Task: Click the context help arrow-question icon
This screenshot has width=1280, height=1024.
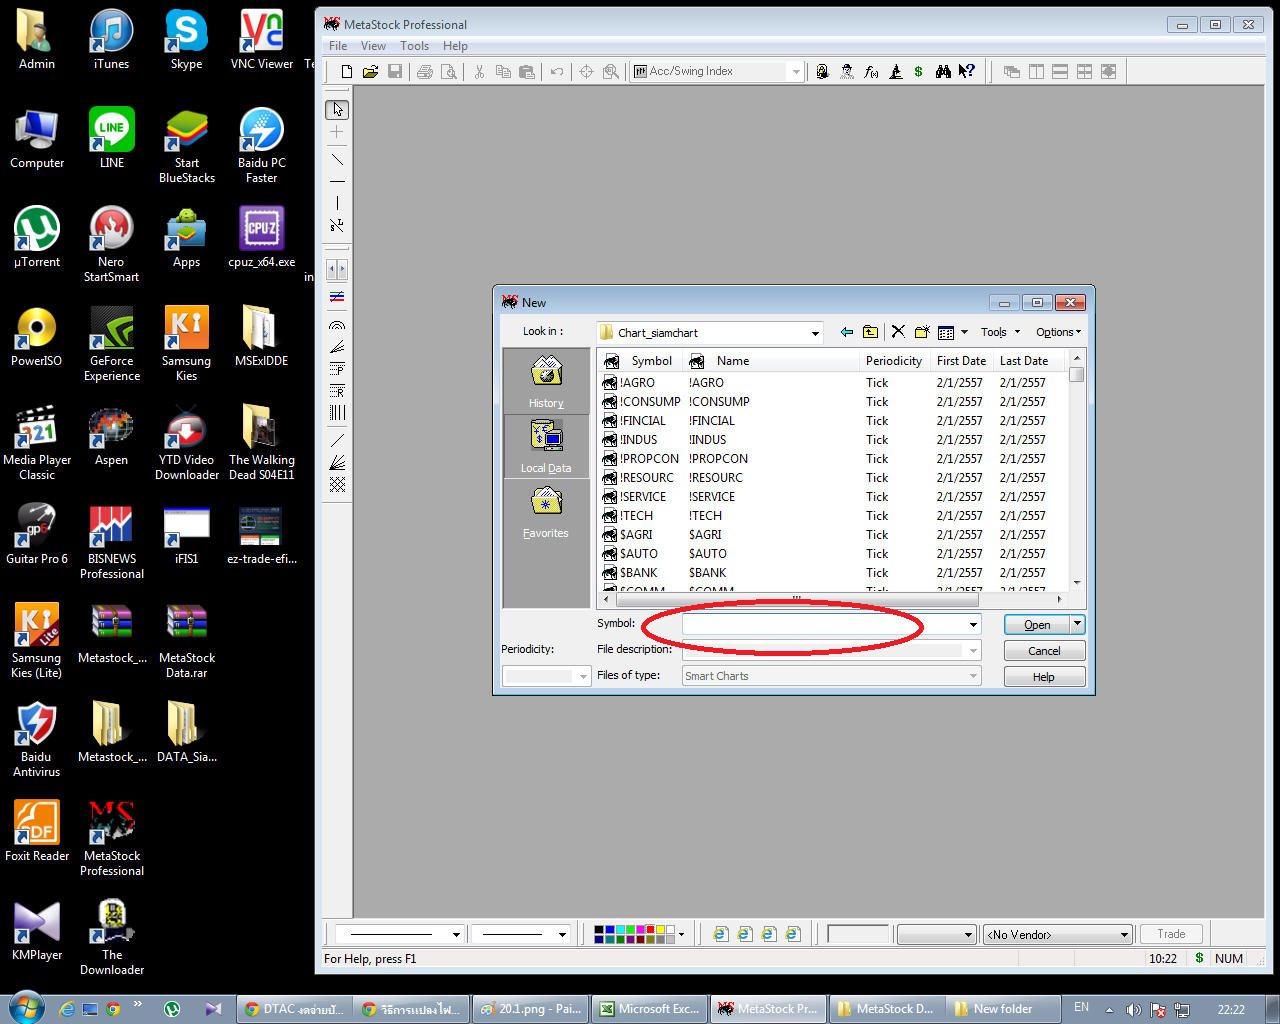Action: point(967,72)
